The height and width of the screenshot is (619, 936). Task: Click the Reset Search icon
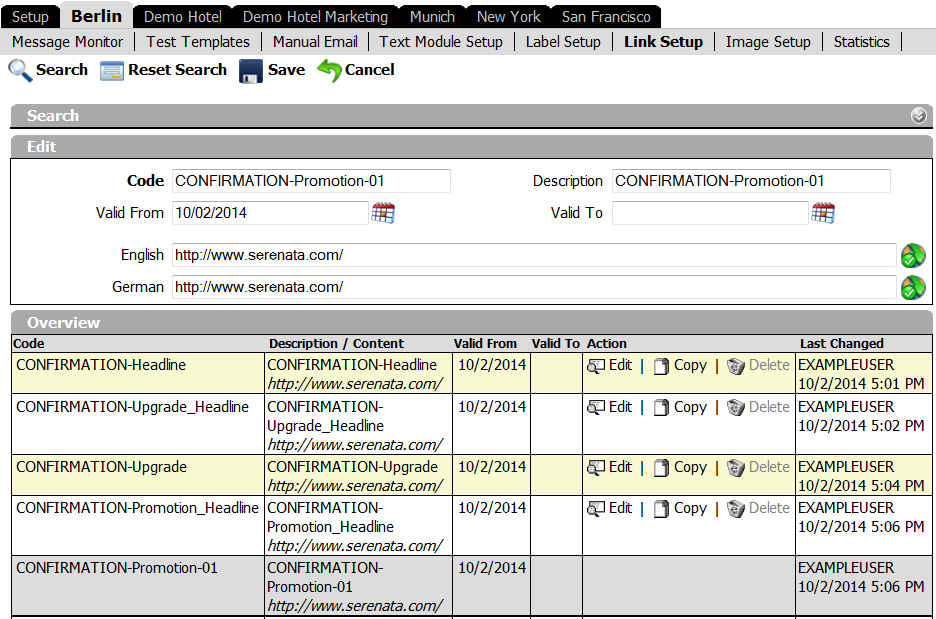pos(112,71)
